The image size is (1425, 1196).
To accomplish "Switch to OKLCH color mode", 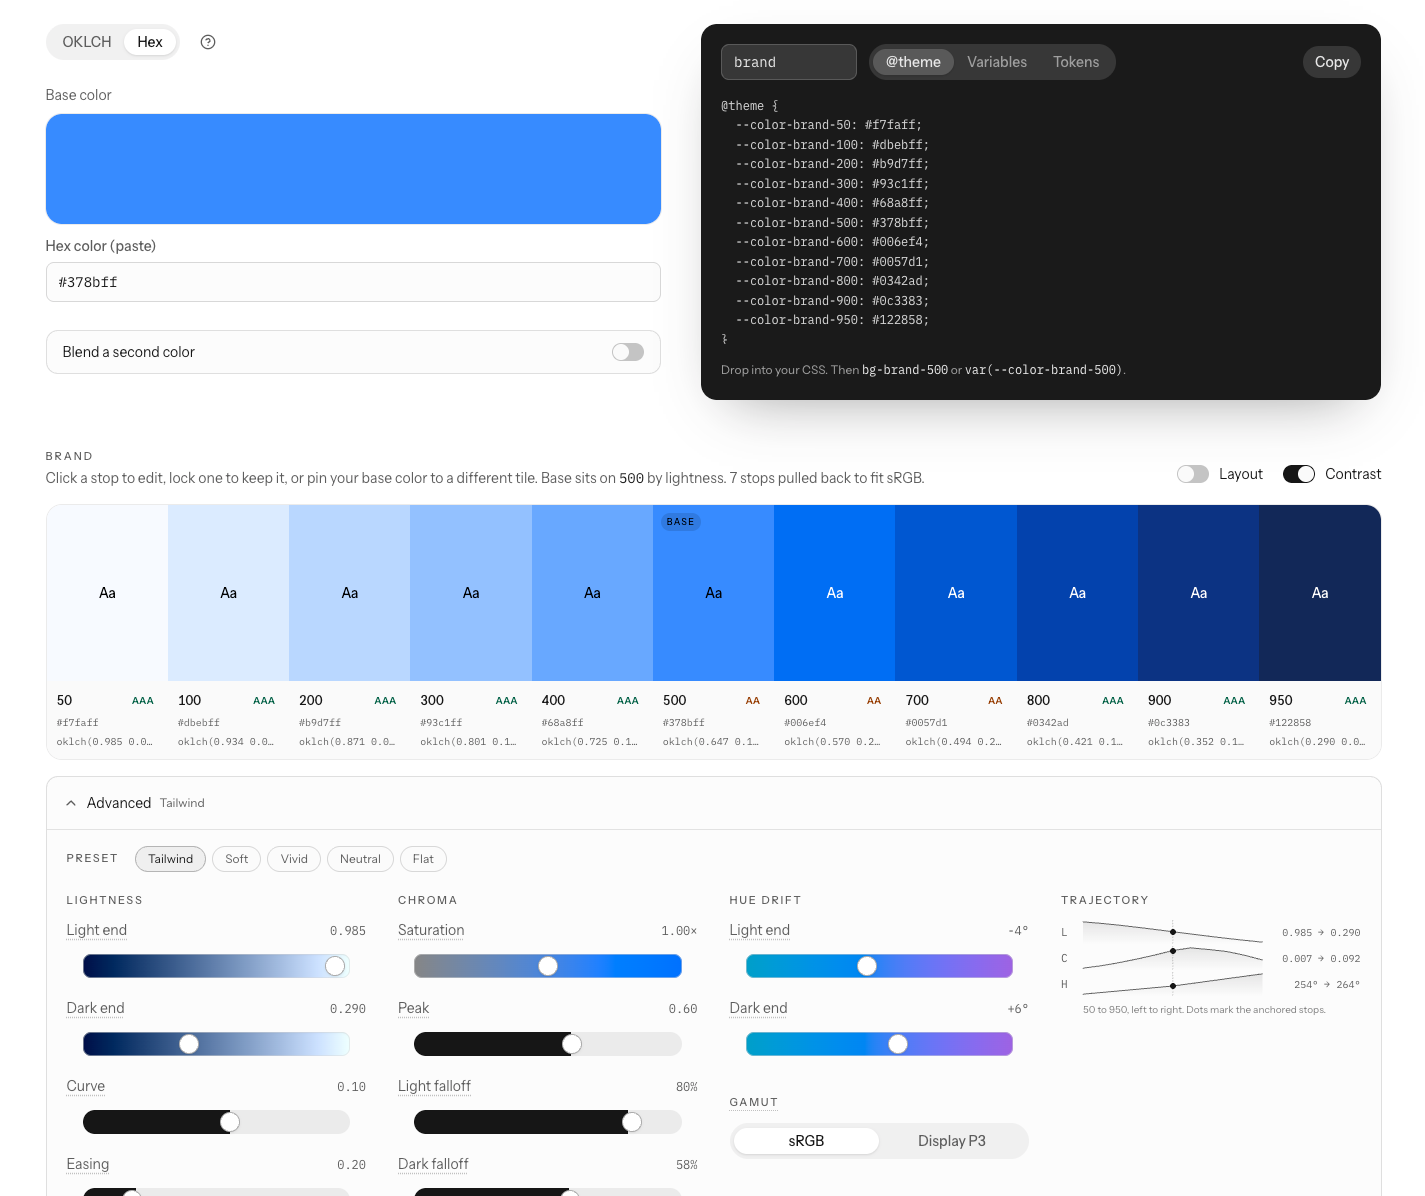I will (87, 42).
